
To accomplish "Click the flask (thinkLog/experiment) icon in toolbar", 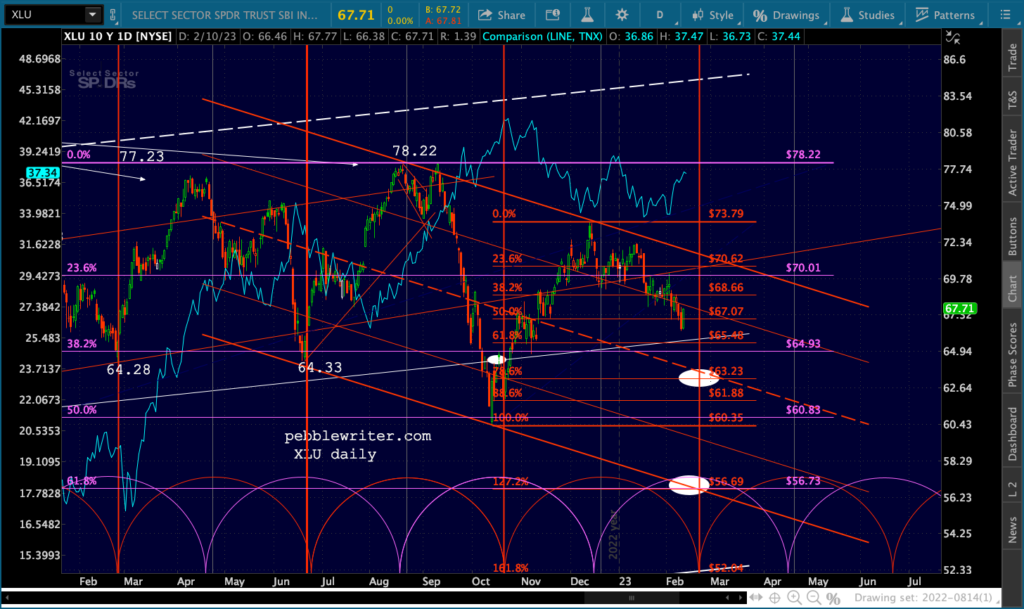I will click(x=587, y=14).
